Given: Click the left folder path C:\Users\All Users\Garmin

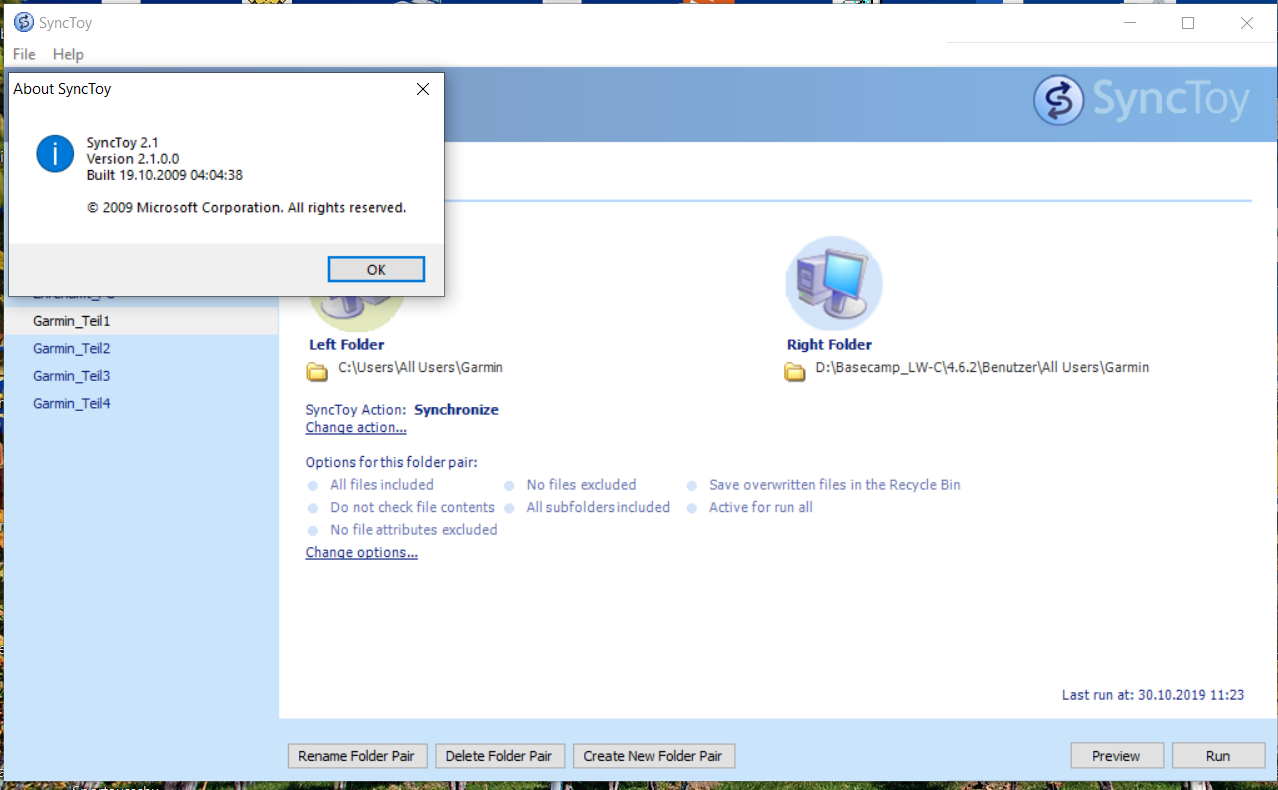Looking at the screenshot, I should [420, 367].
